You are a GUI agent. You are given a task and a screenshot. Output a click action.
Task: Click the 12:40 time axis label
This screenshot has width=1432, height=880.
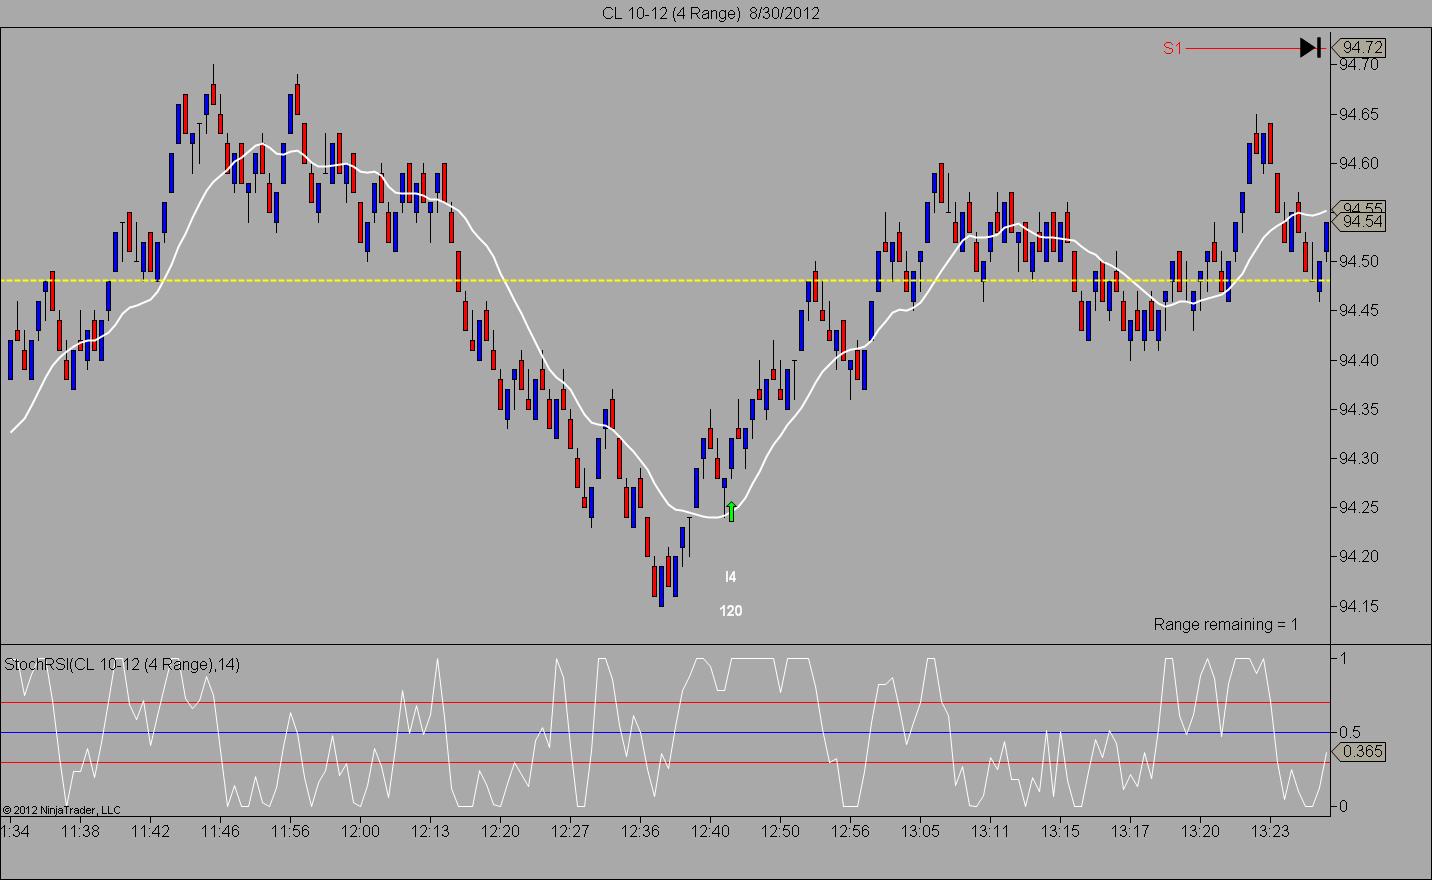click(x=710, y=831)
